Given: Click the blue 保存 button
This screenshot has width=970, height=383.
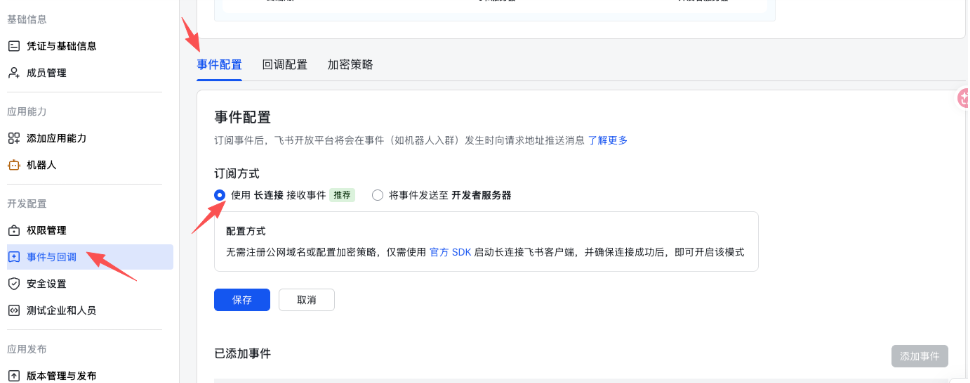Looking at the screenshot, I should tap(242, 299).
